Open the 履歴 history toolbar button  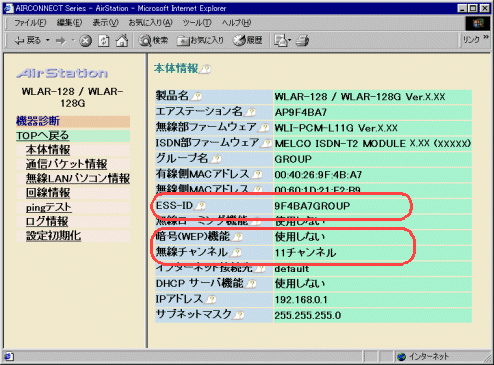point(247,41)
